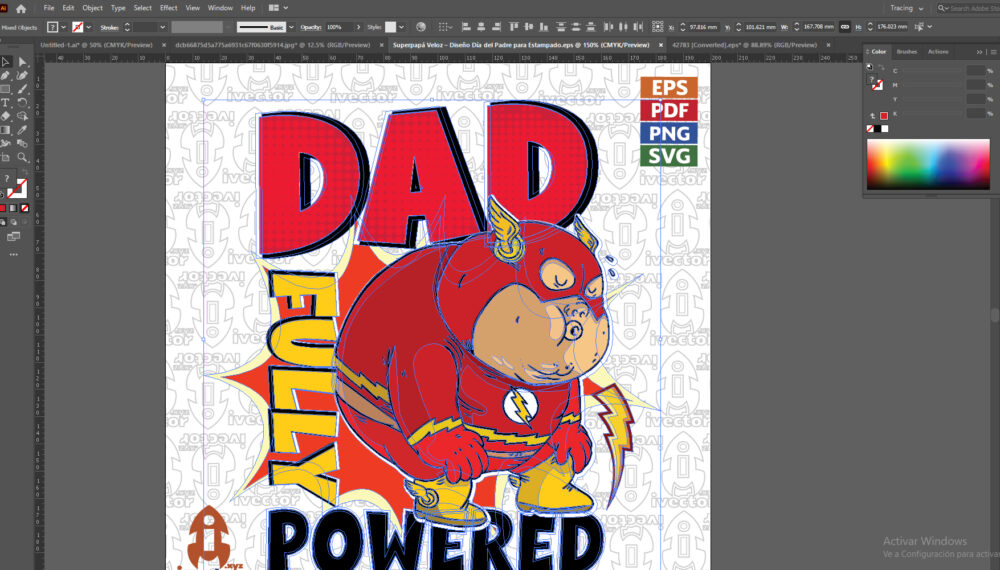Switch to the Untitled-1.ai document tab
1000x570 pixels.
pos(96,45)
